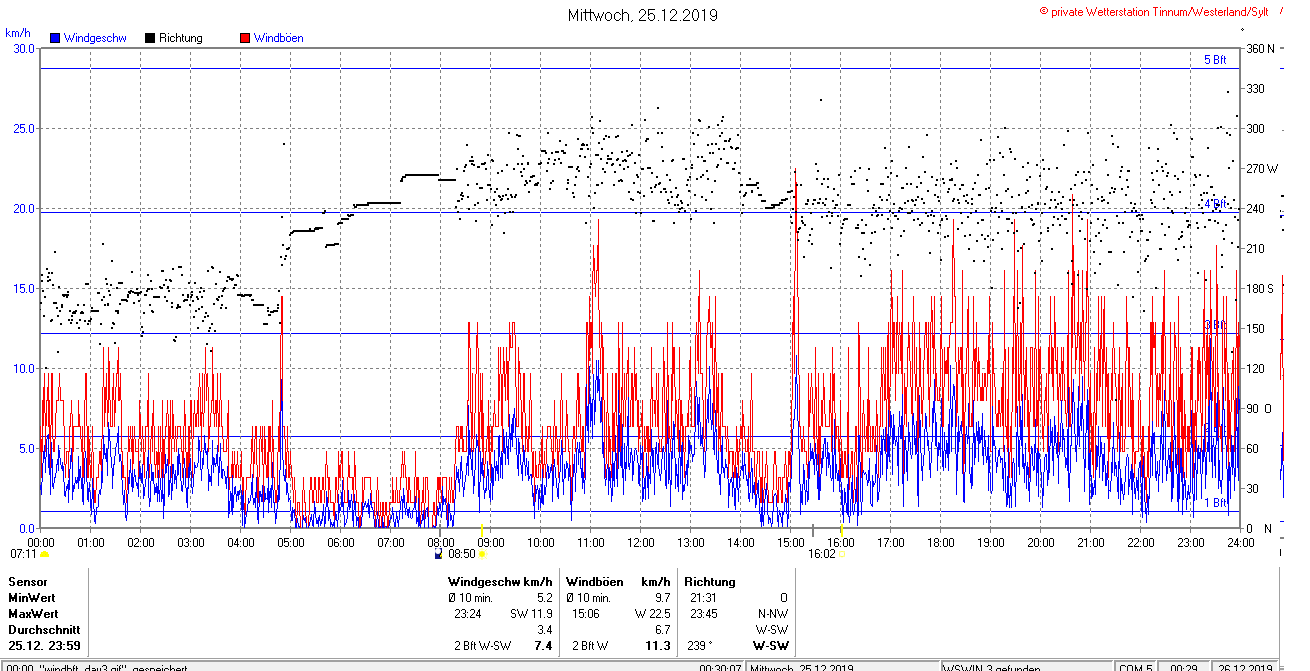Click the 25.0 value on left axis
1310x671 pixels.
click(x=23, y=129)
